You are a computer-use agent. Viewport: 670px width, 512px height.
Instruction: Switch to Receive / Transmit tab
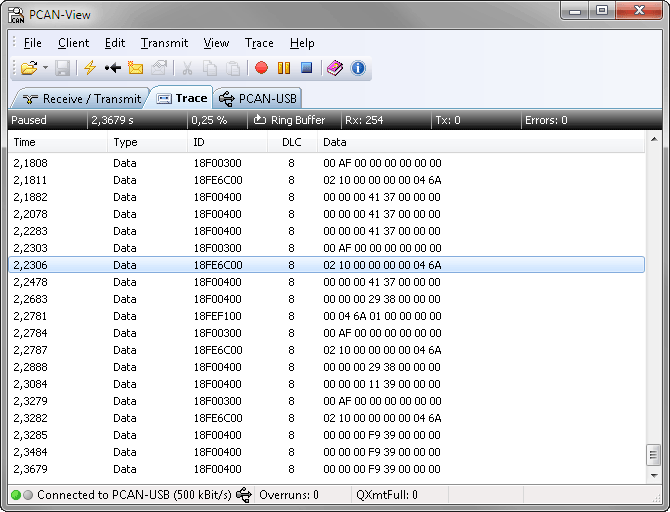81,99
